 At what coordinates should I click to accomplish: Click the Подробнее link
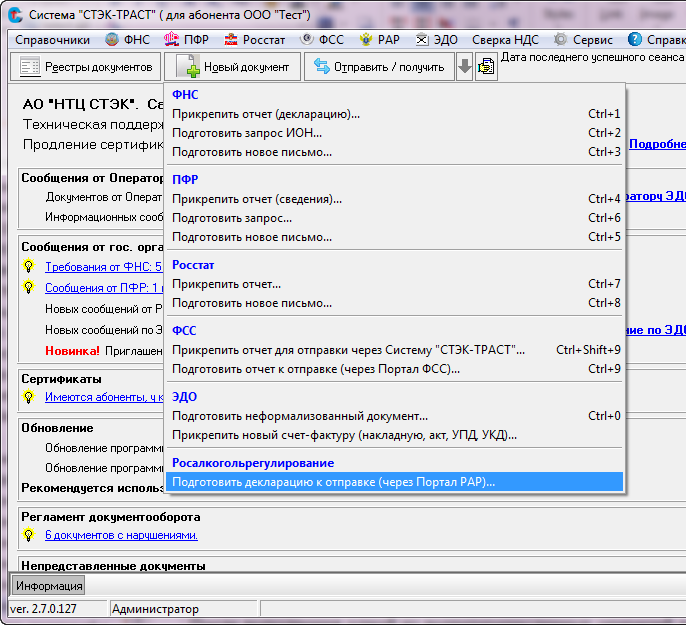click(x=657, y=144)
